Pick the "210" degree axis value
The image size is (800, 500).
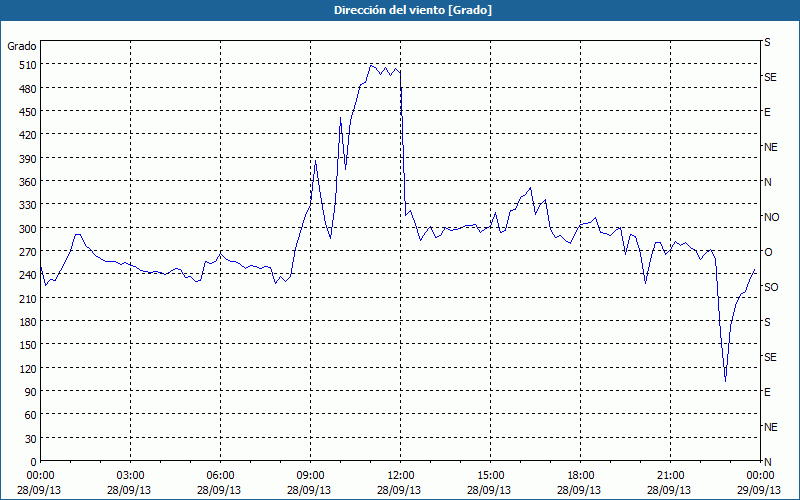coord(28,298)
